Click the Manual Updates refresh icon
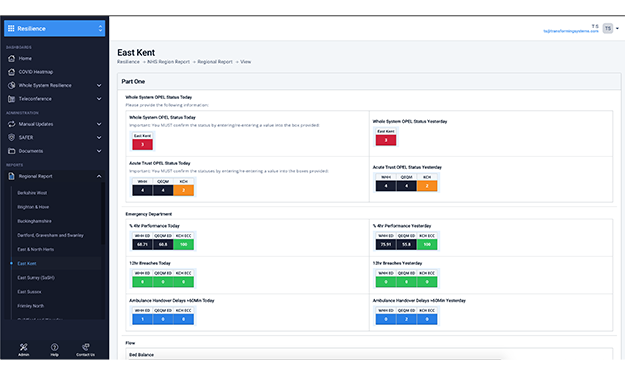Image resolution: width=625 pixels, height=375 pixels. pyautogui.click(x=12, y=124)
